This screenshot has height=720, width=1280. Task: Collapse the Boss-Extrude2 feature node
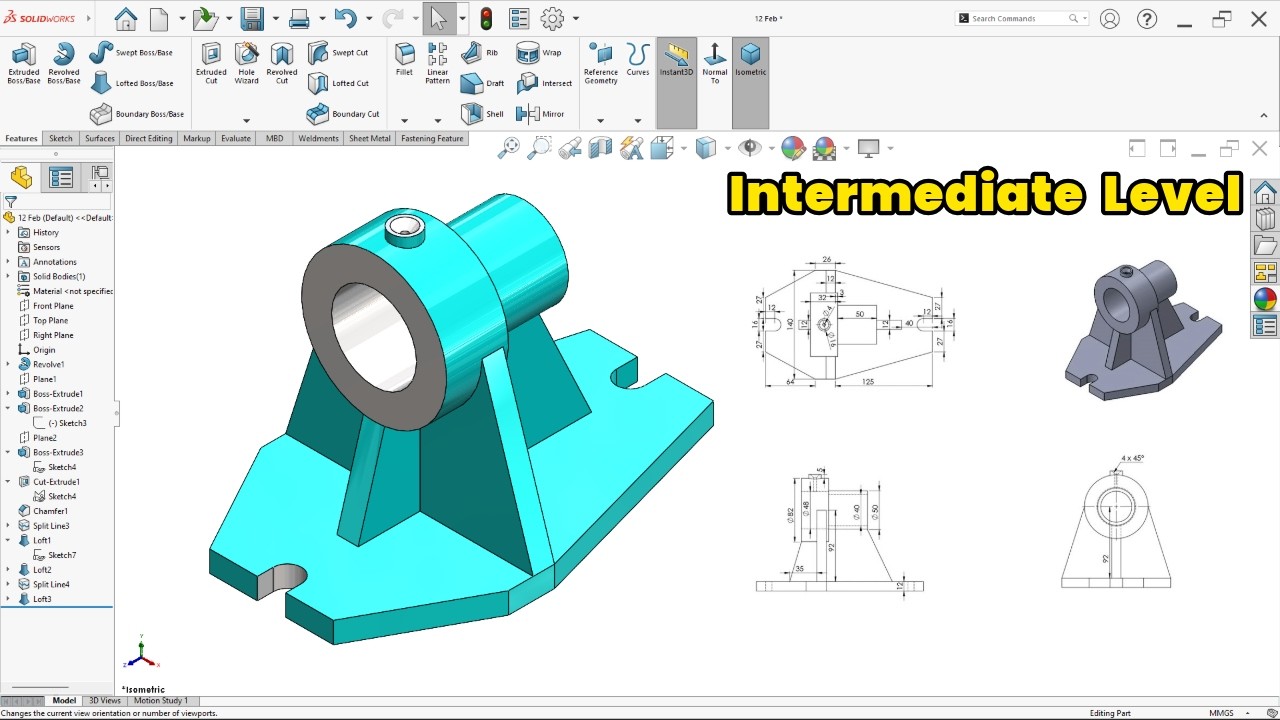(x=8, y=408)
